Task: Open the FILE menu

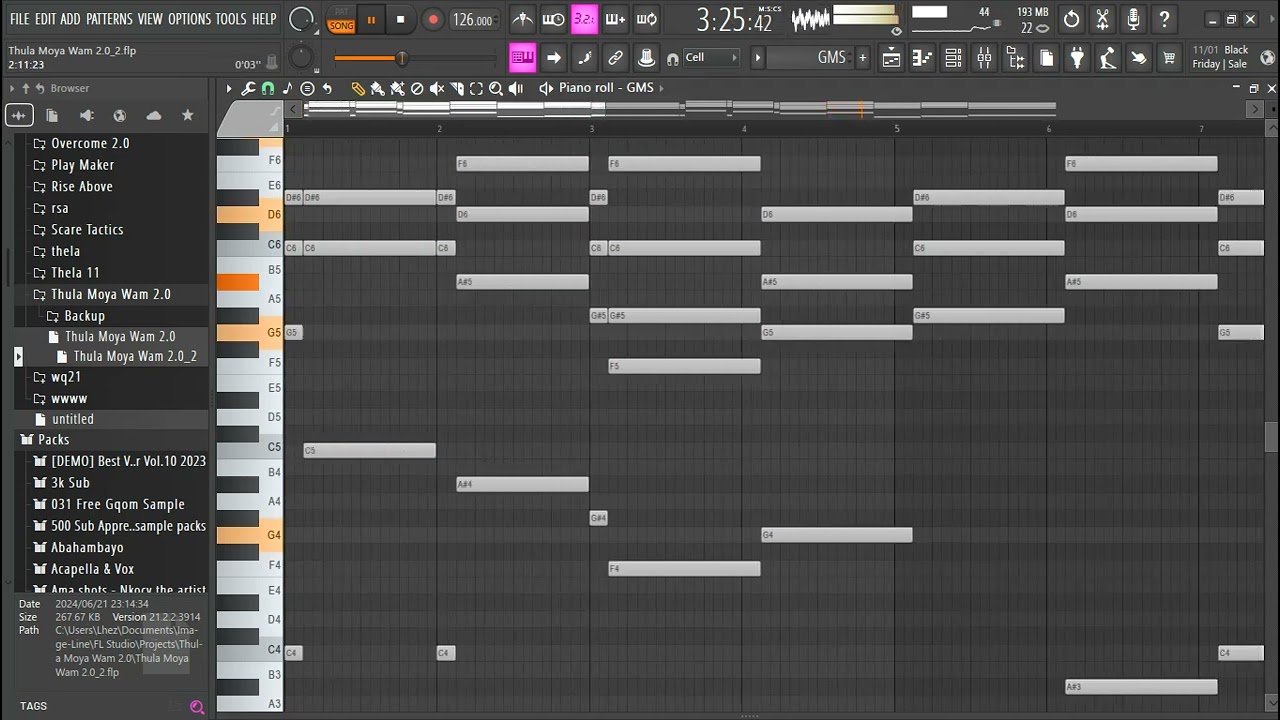Action: pyautogui.click(x=19, y=19)
